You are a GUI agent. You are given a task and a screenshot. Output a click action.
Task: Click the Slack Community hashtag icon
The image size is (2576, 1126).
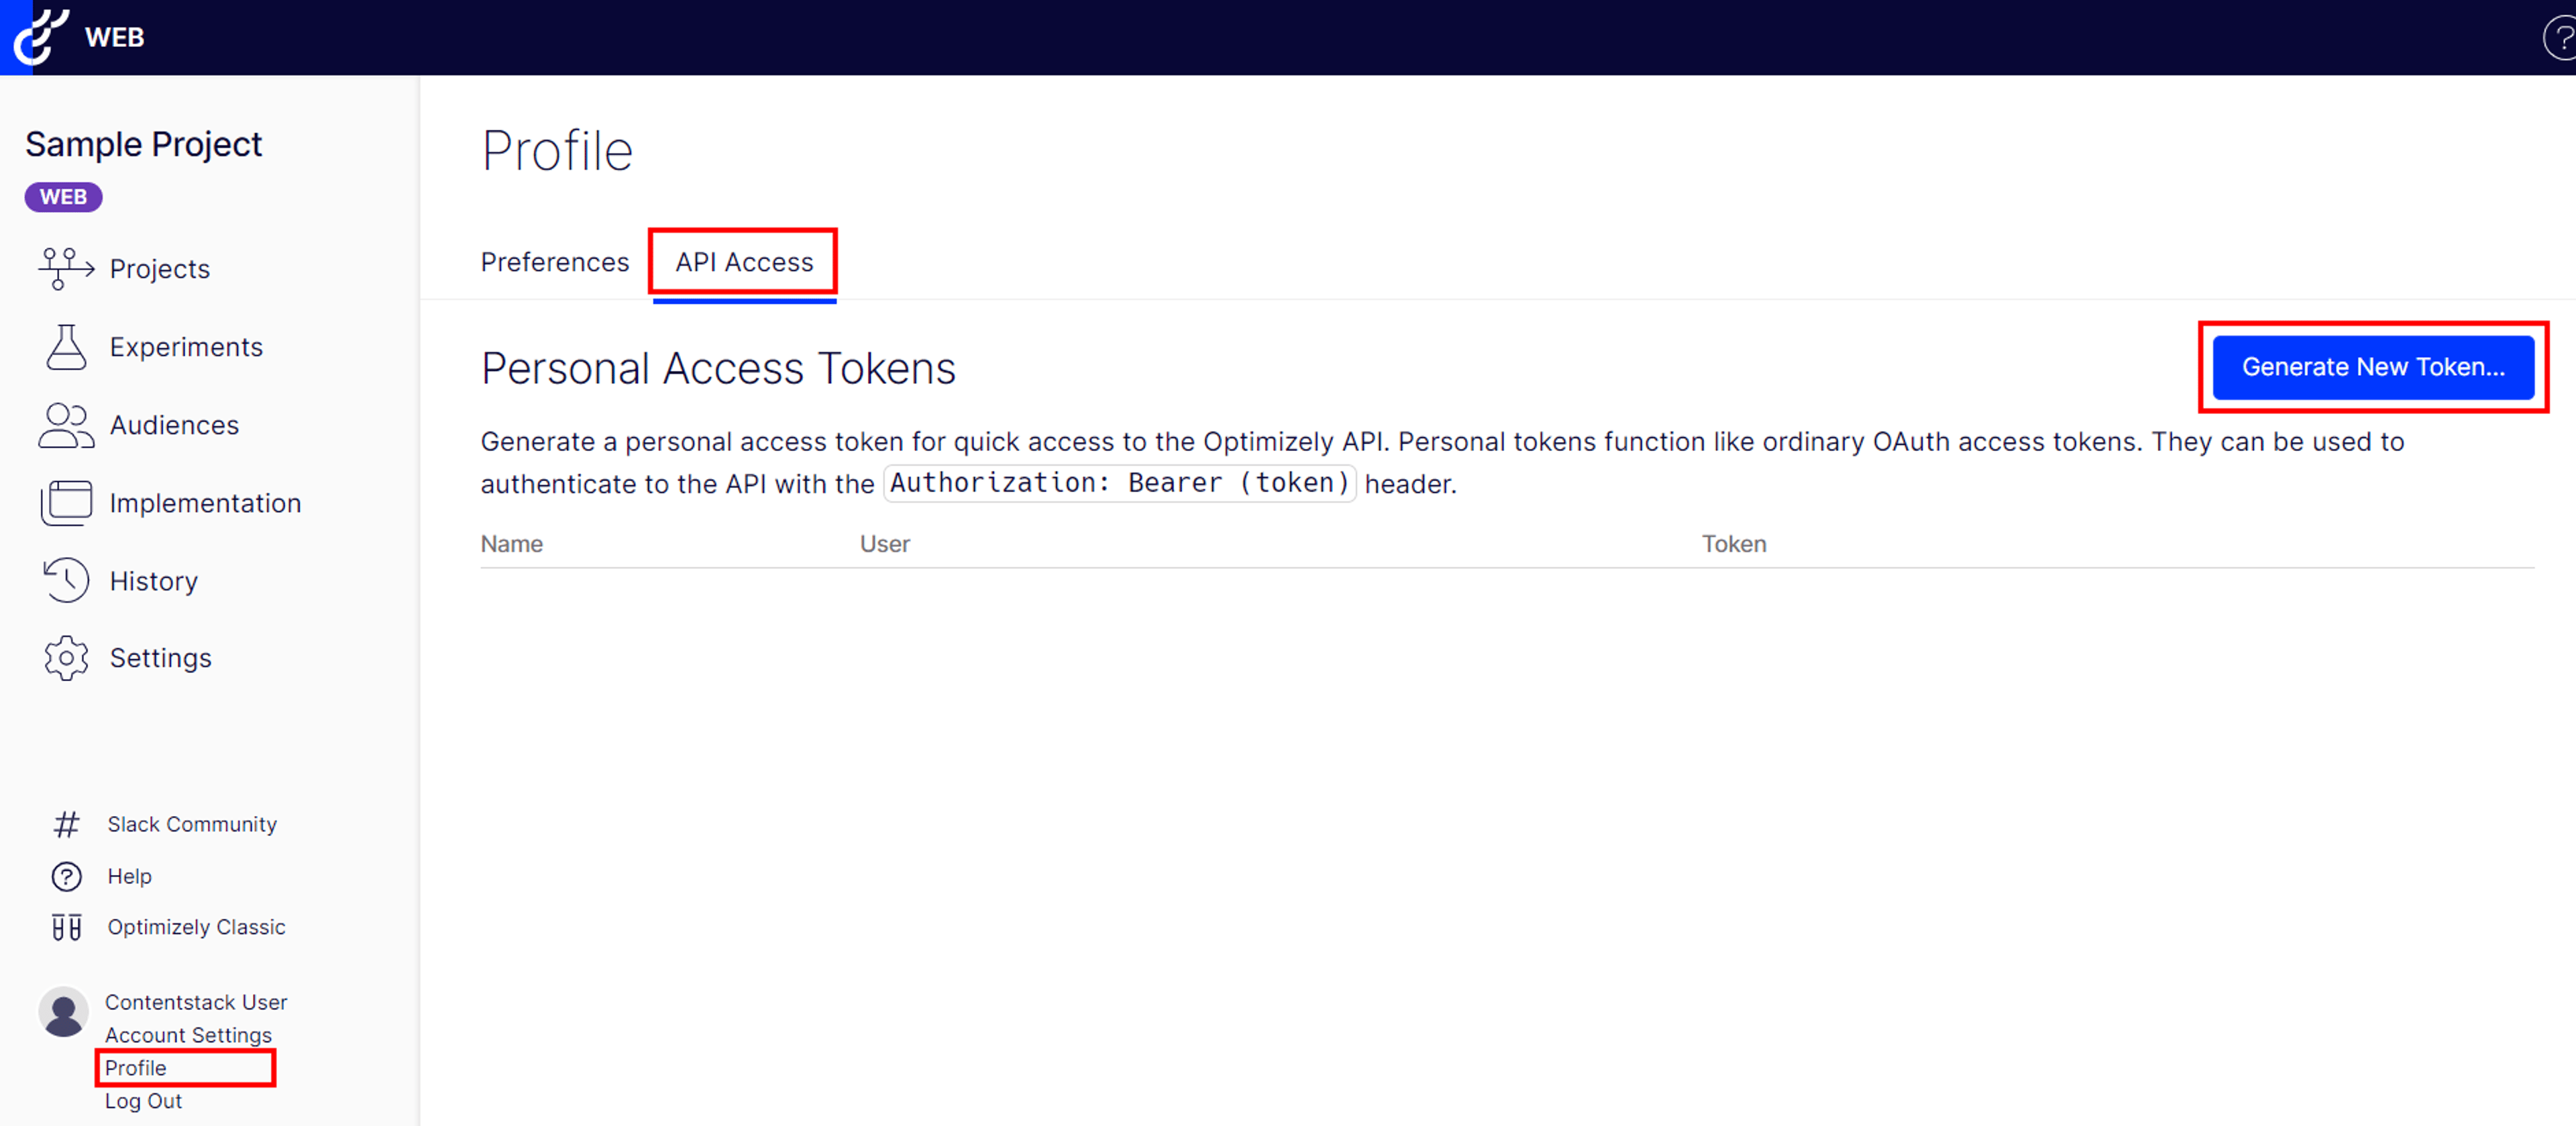pyautogui.click(x=66, y=824)
